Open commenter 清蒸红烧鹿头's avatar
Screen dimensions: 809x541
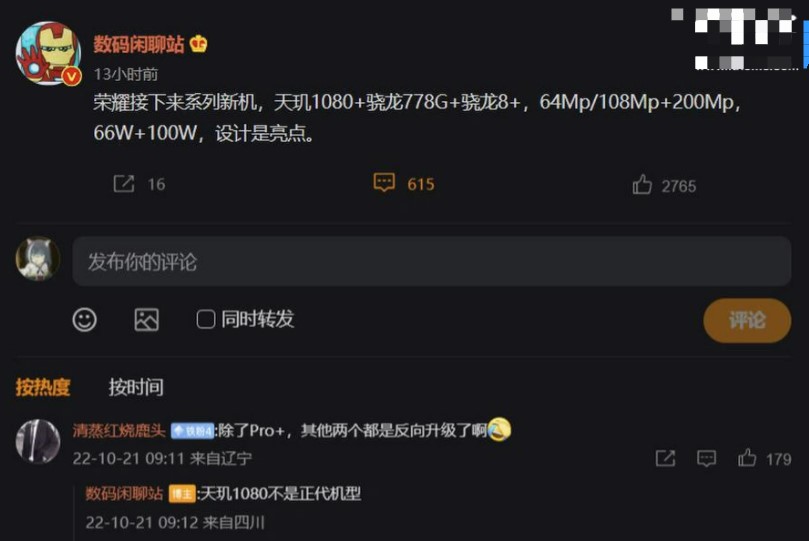point(38,441)
